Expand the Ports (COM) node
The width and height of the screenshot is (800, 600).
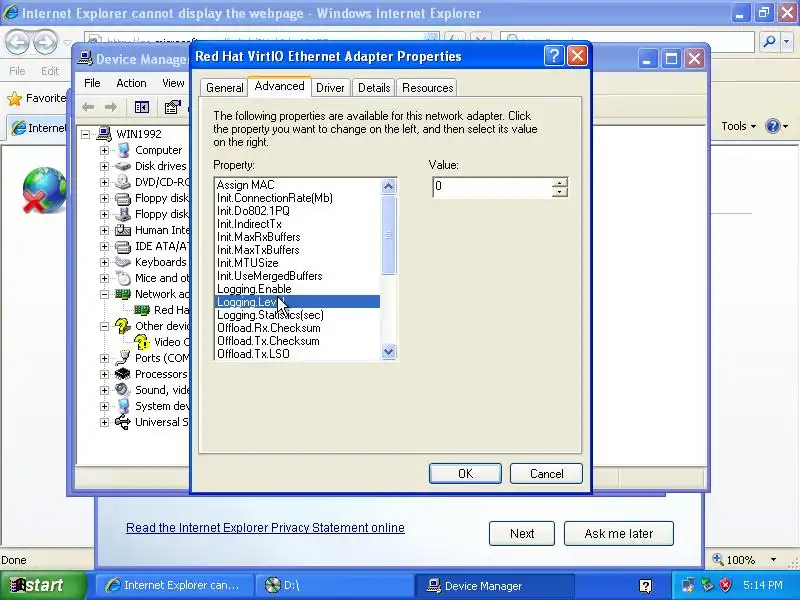coord(104,359)
